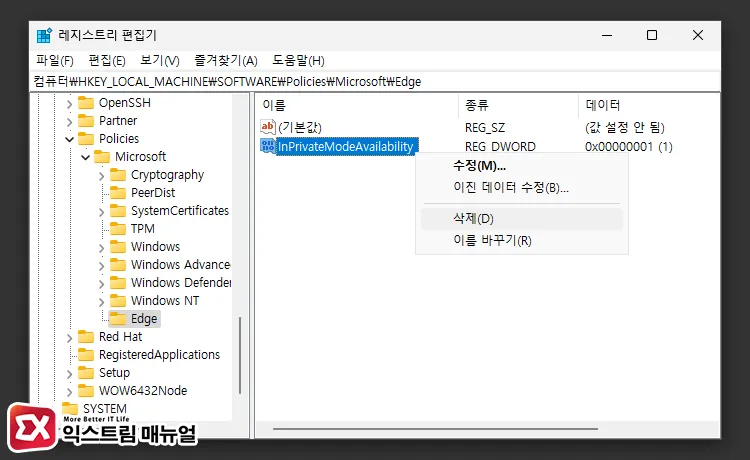
Task: Open the 편집(E) menu
Action: [107, 61]
